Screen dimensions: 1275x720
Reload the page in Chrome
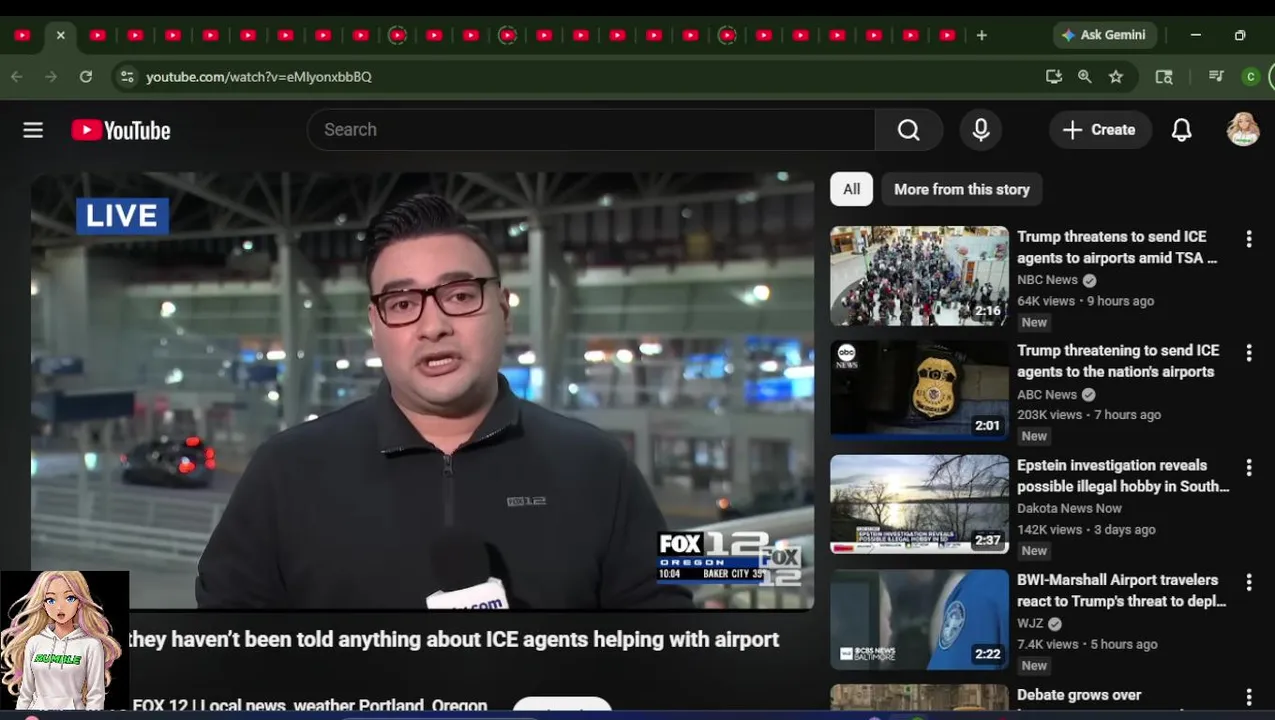pos(86,76)
